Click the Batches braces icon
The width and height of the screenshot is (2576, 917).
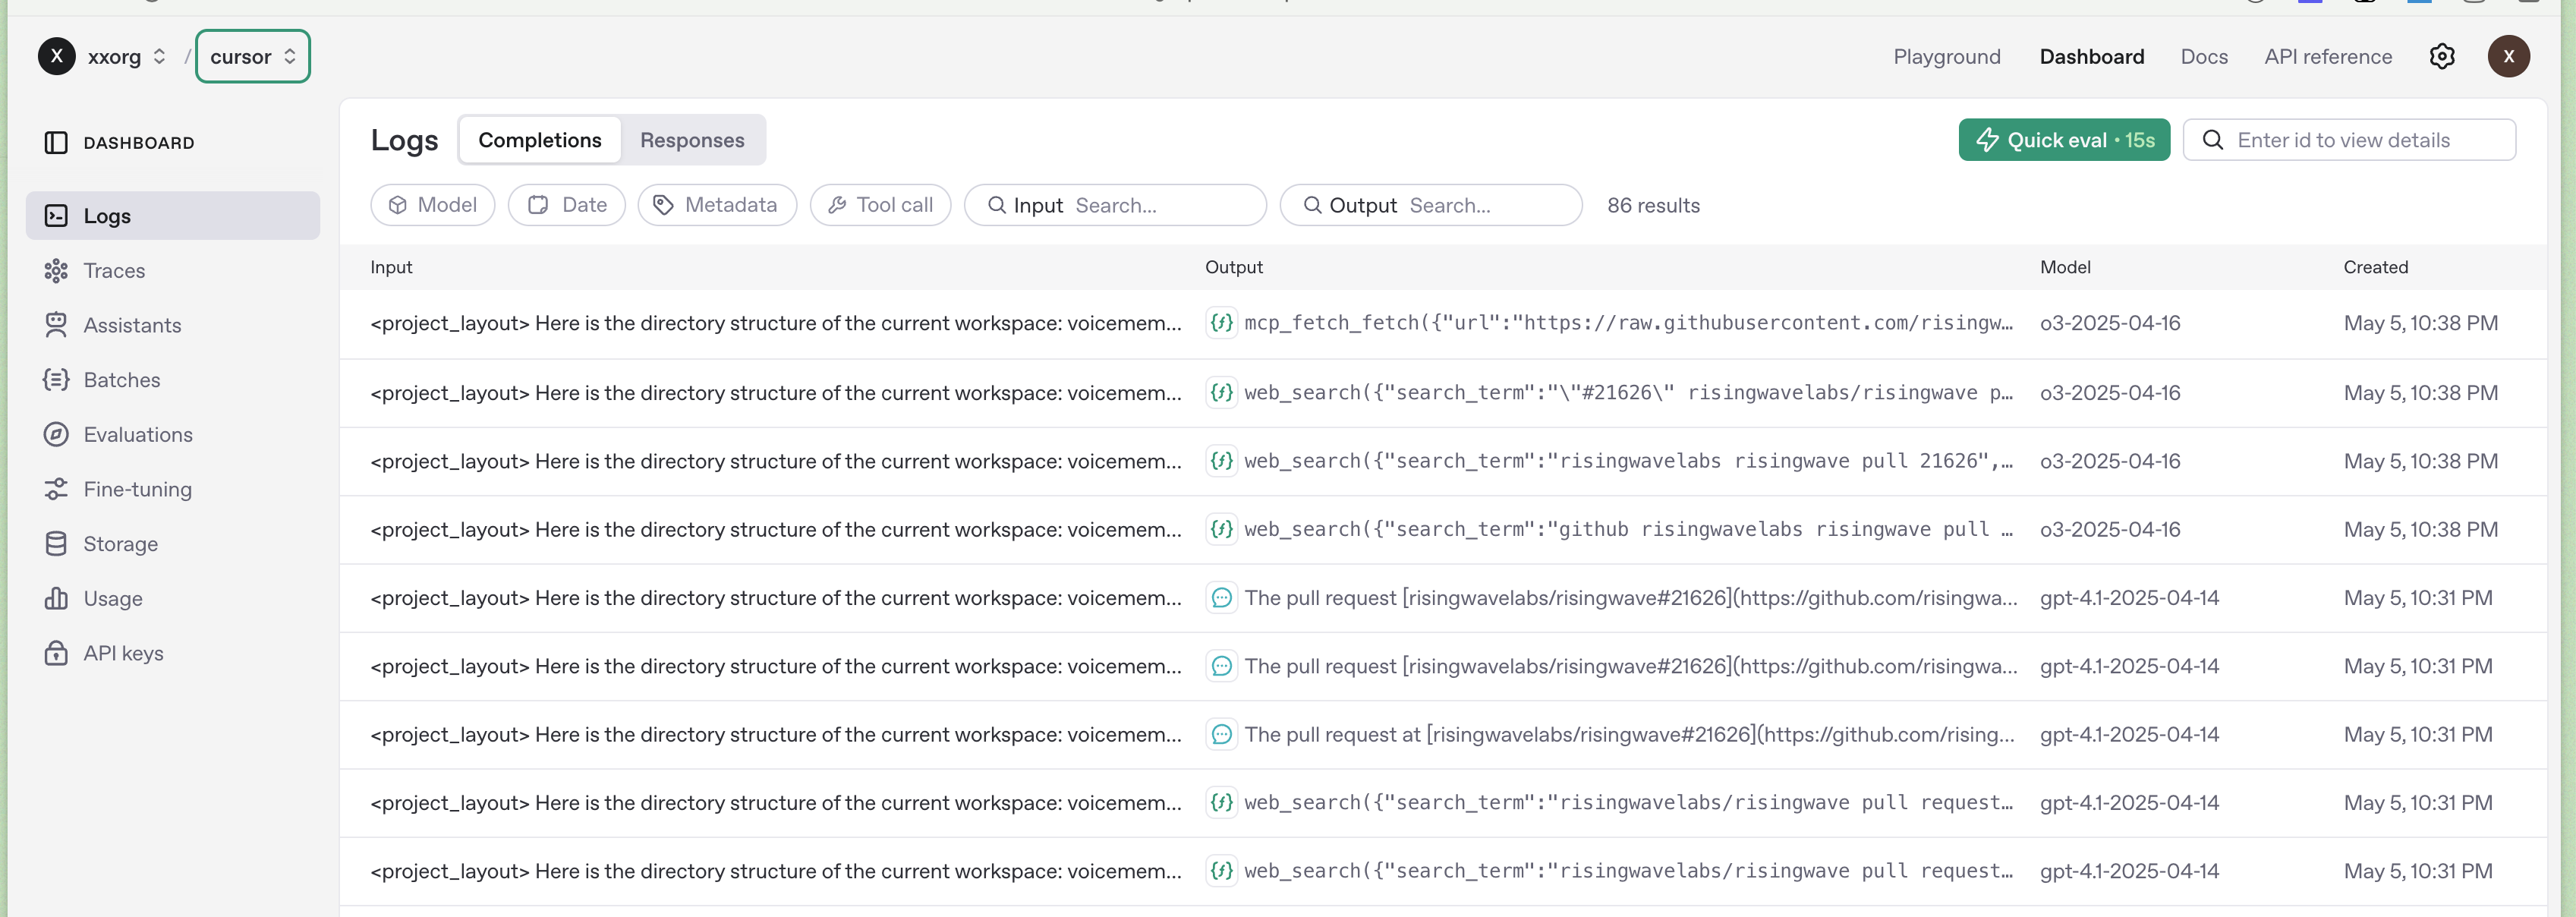point(56,380)
